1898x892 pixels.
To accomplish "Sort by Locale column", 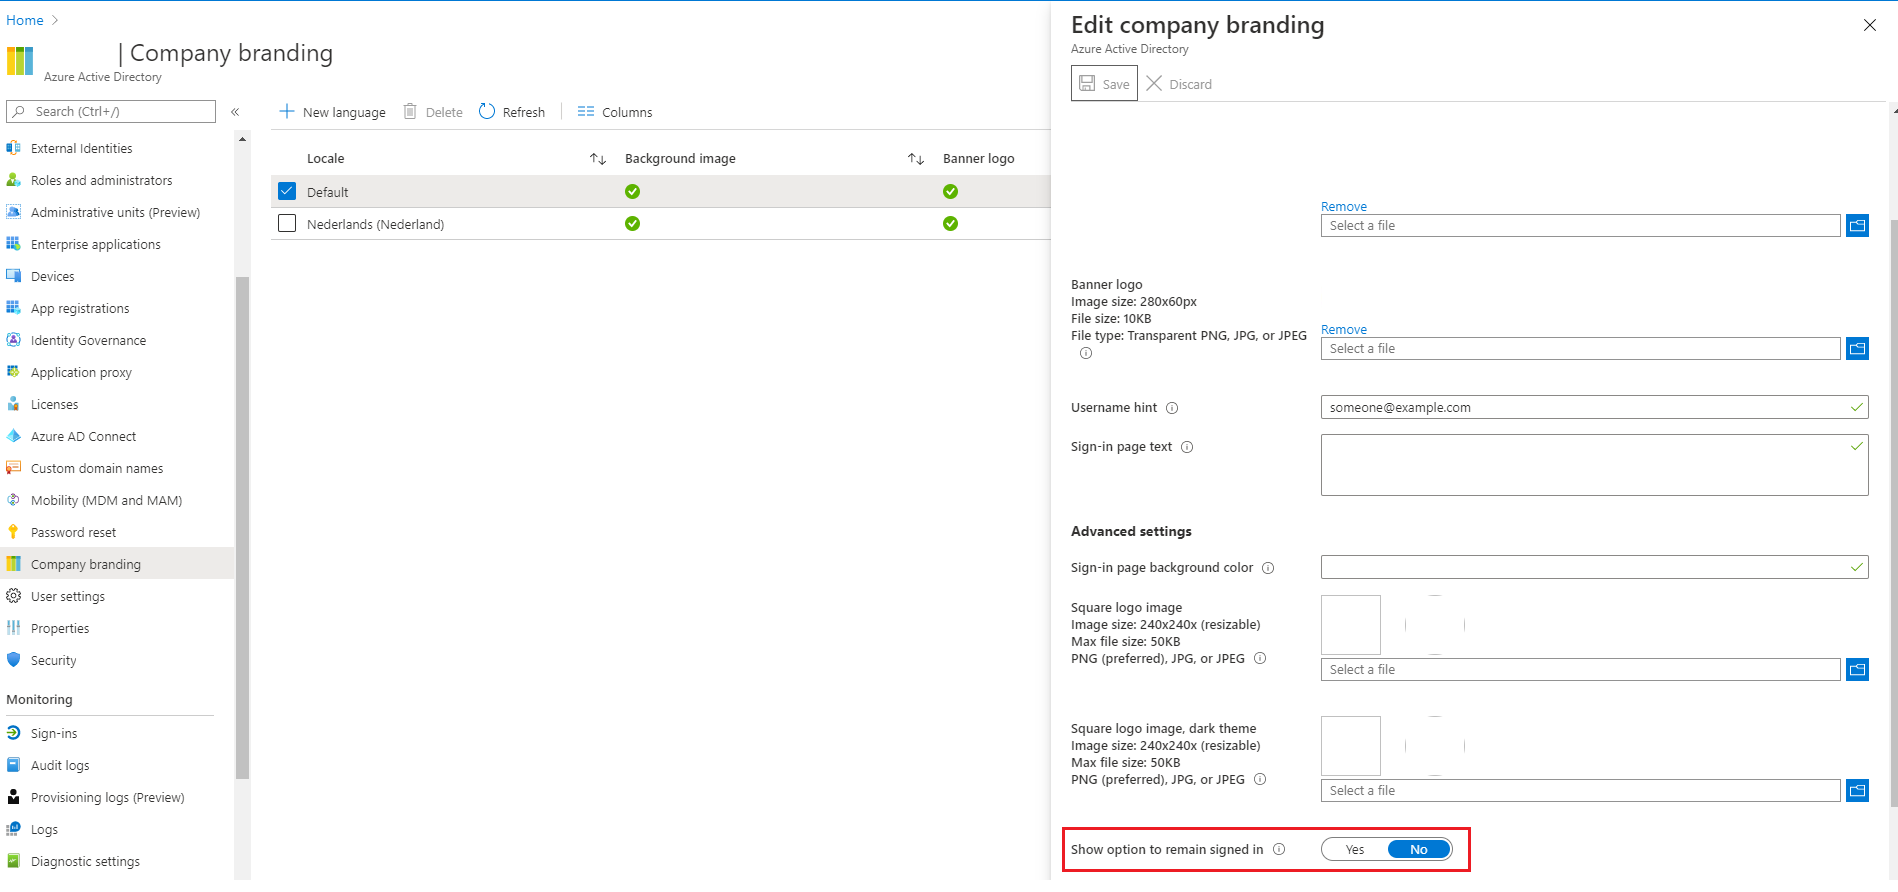I will [598, 159].
